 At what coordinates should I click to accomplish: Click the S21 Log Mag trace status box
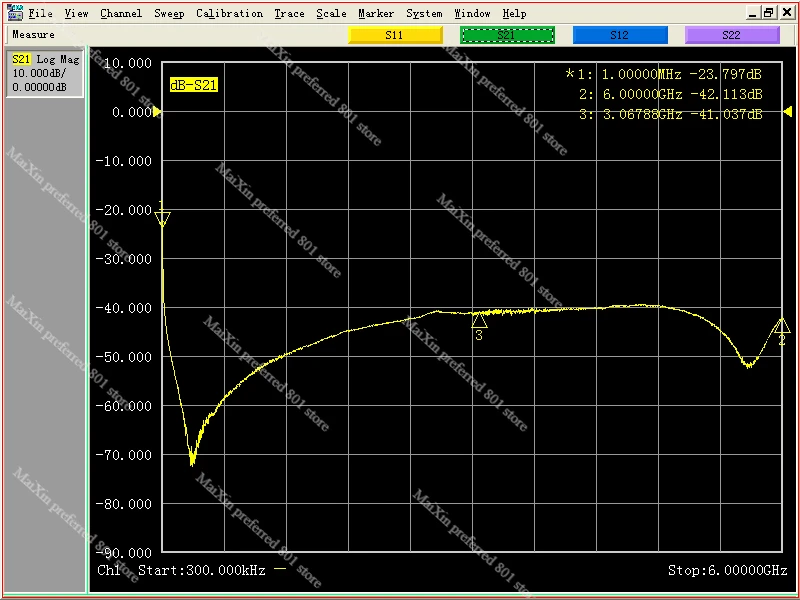(x=45, y=73)
